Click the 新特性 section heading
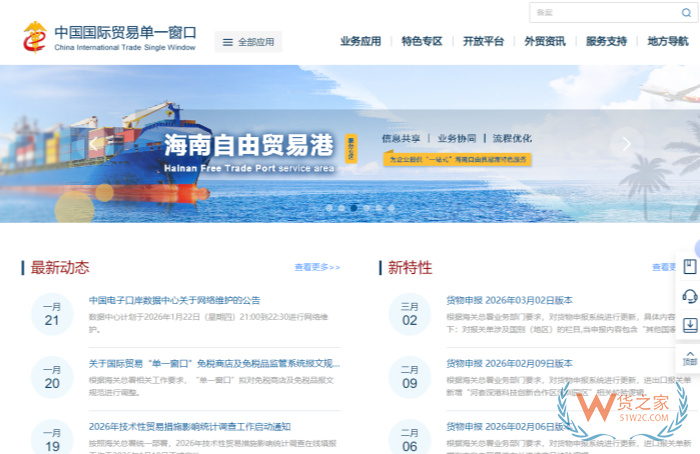Screen dimensions: 700x454 point(410,267)
